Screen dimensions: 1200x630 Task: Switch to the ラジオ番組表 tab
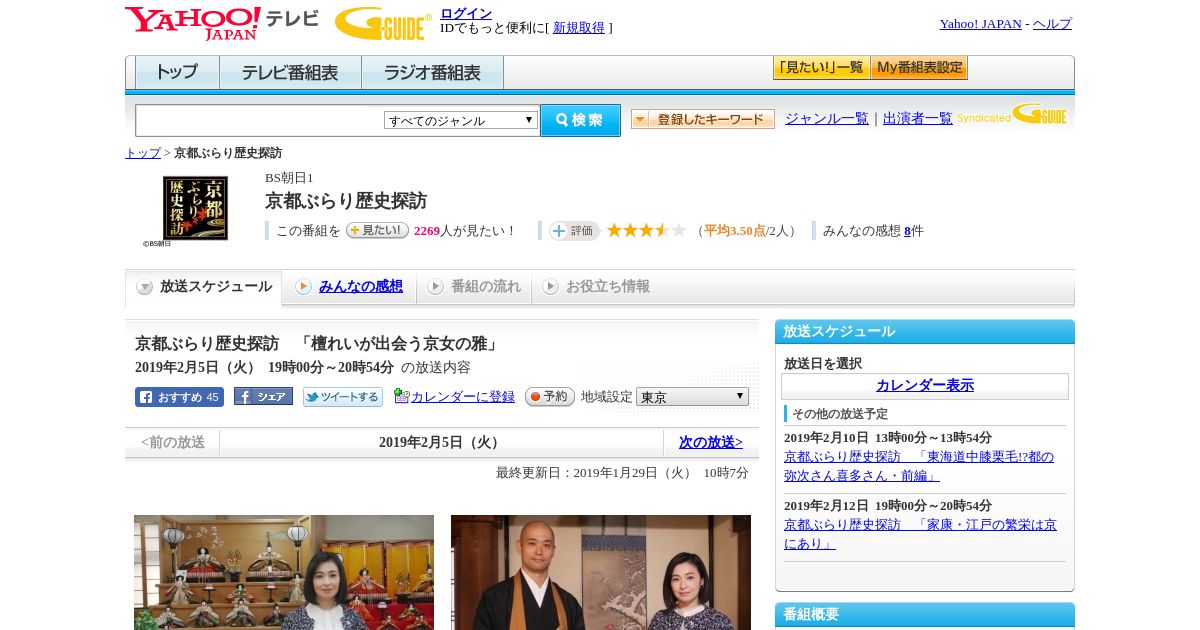432,73
